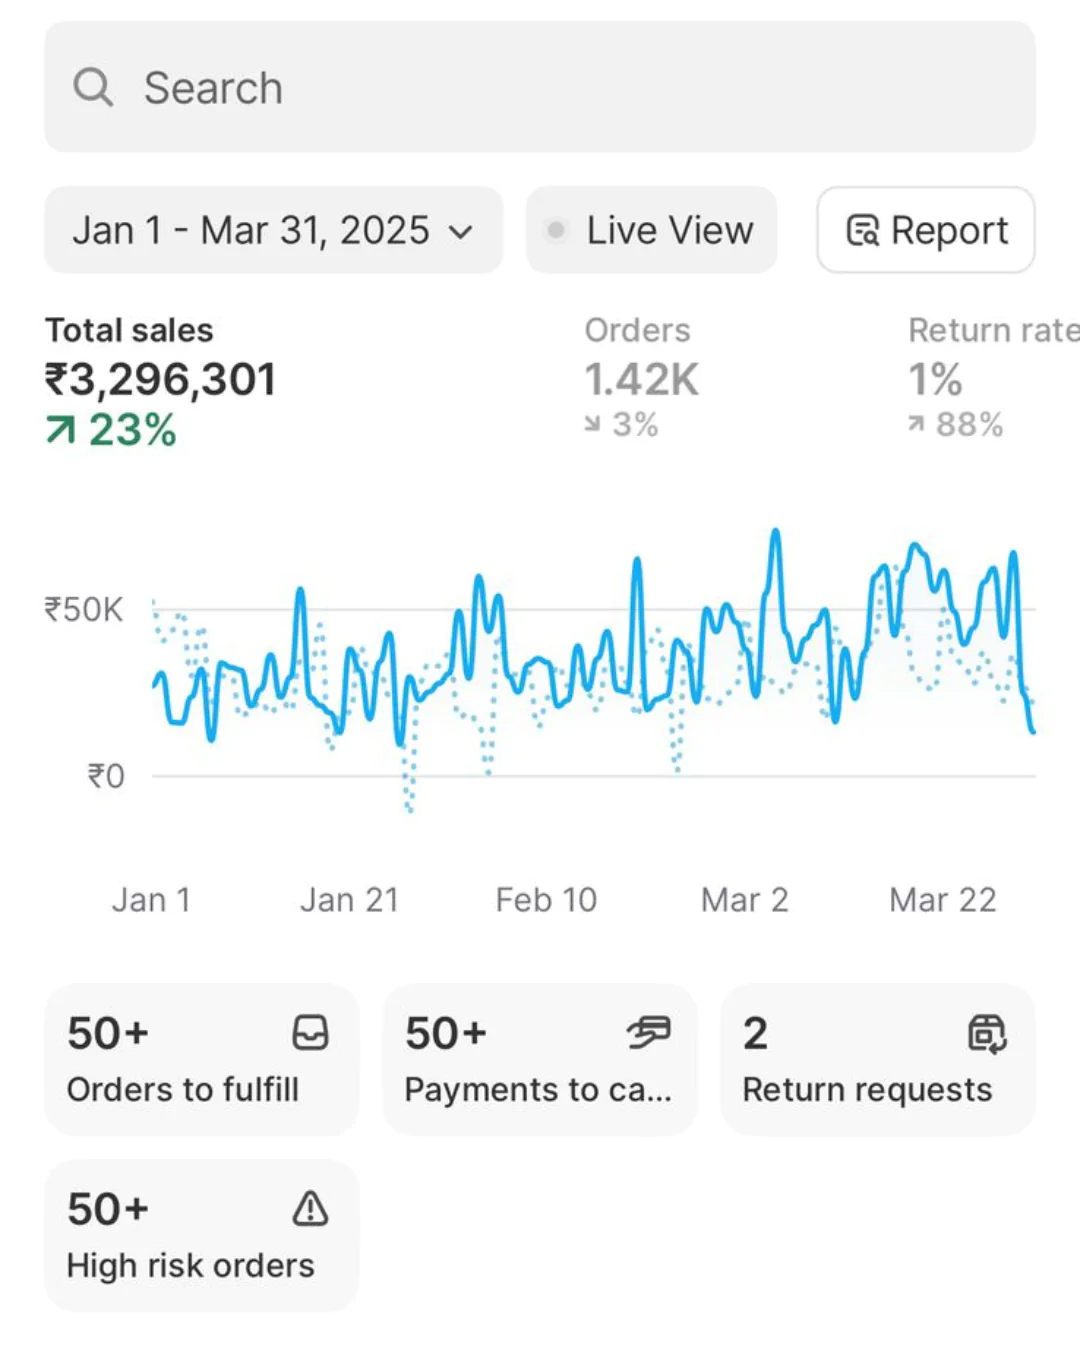
Task: Open Orders to fulfill card
Action: (201, 1059)
